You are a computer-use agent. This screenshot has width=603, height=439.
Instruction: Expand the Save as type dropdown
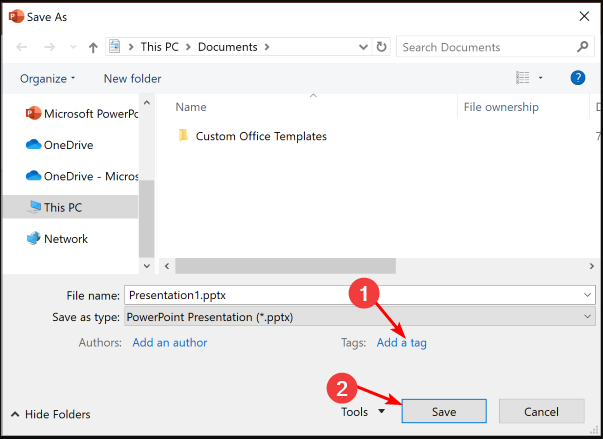(x=586, y=317)
